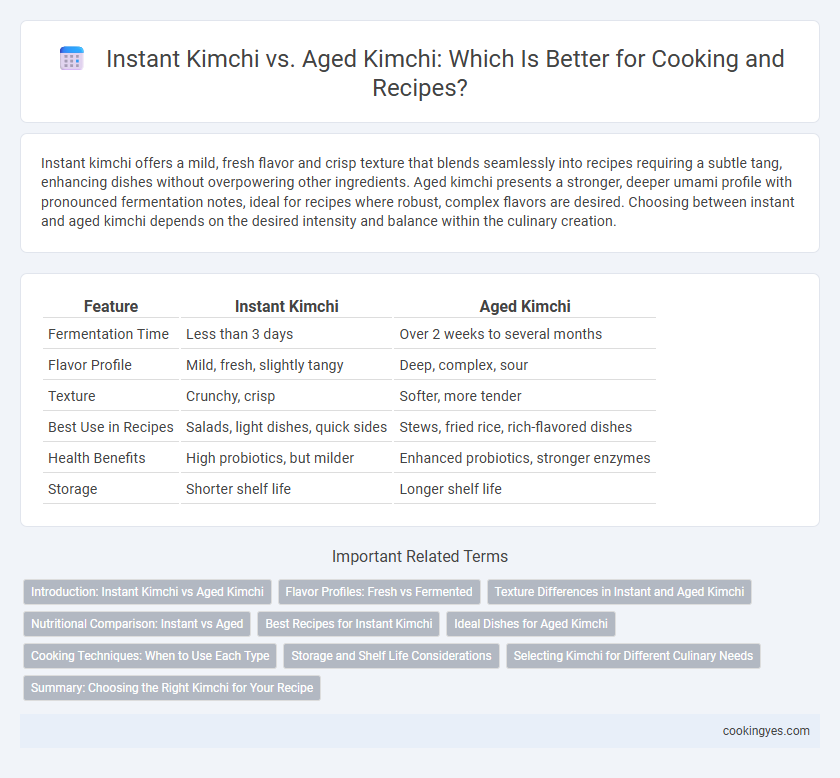Click the Aged Kimchi column header
Screen dimensions: 840x778
tap(525, 306)
